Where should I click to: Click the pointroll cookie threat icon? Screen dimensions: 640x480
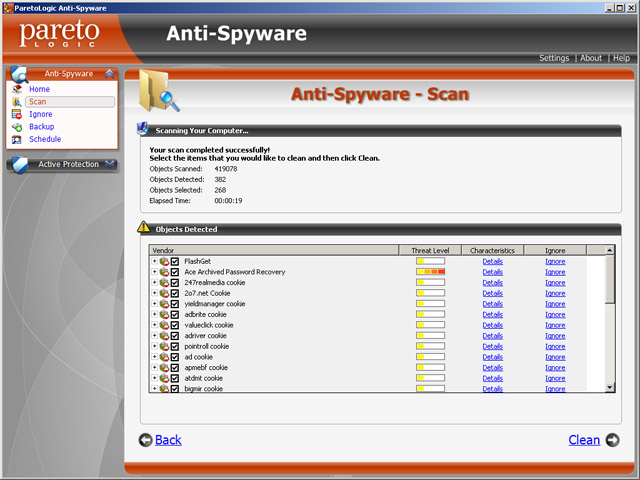click(x=164, y=346)
